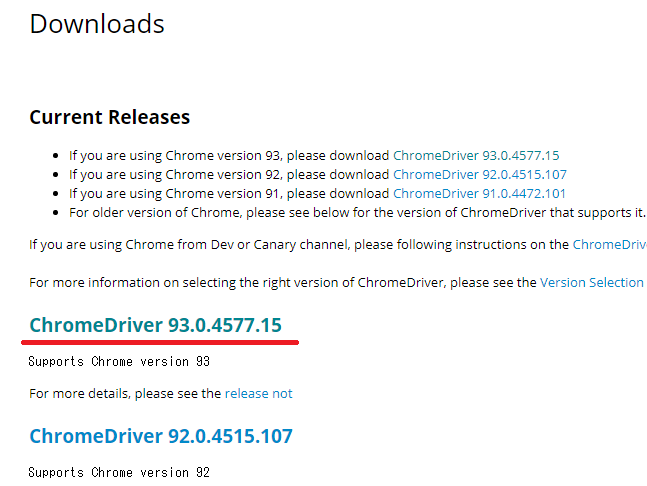Click the Downloads page title
Screen dimensions: 647x486
97,24
